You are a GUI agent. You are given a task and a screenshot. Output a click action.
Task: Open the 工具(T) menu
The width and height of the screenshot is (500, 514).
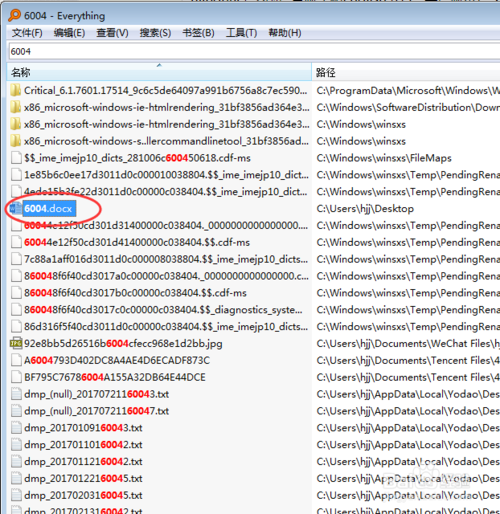(x=241, y=33)
